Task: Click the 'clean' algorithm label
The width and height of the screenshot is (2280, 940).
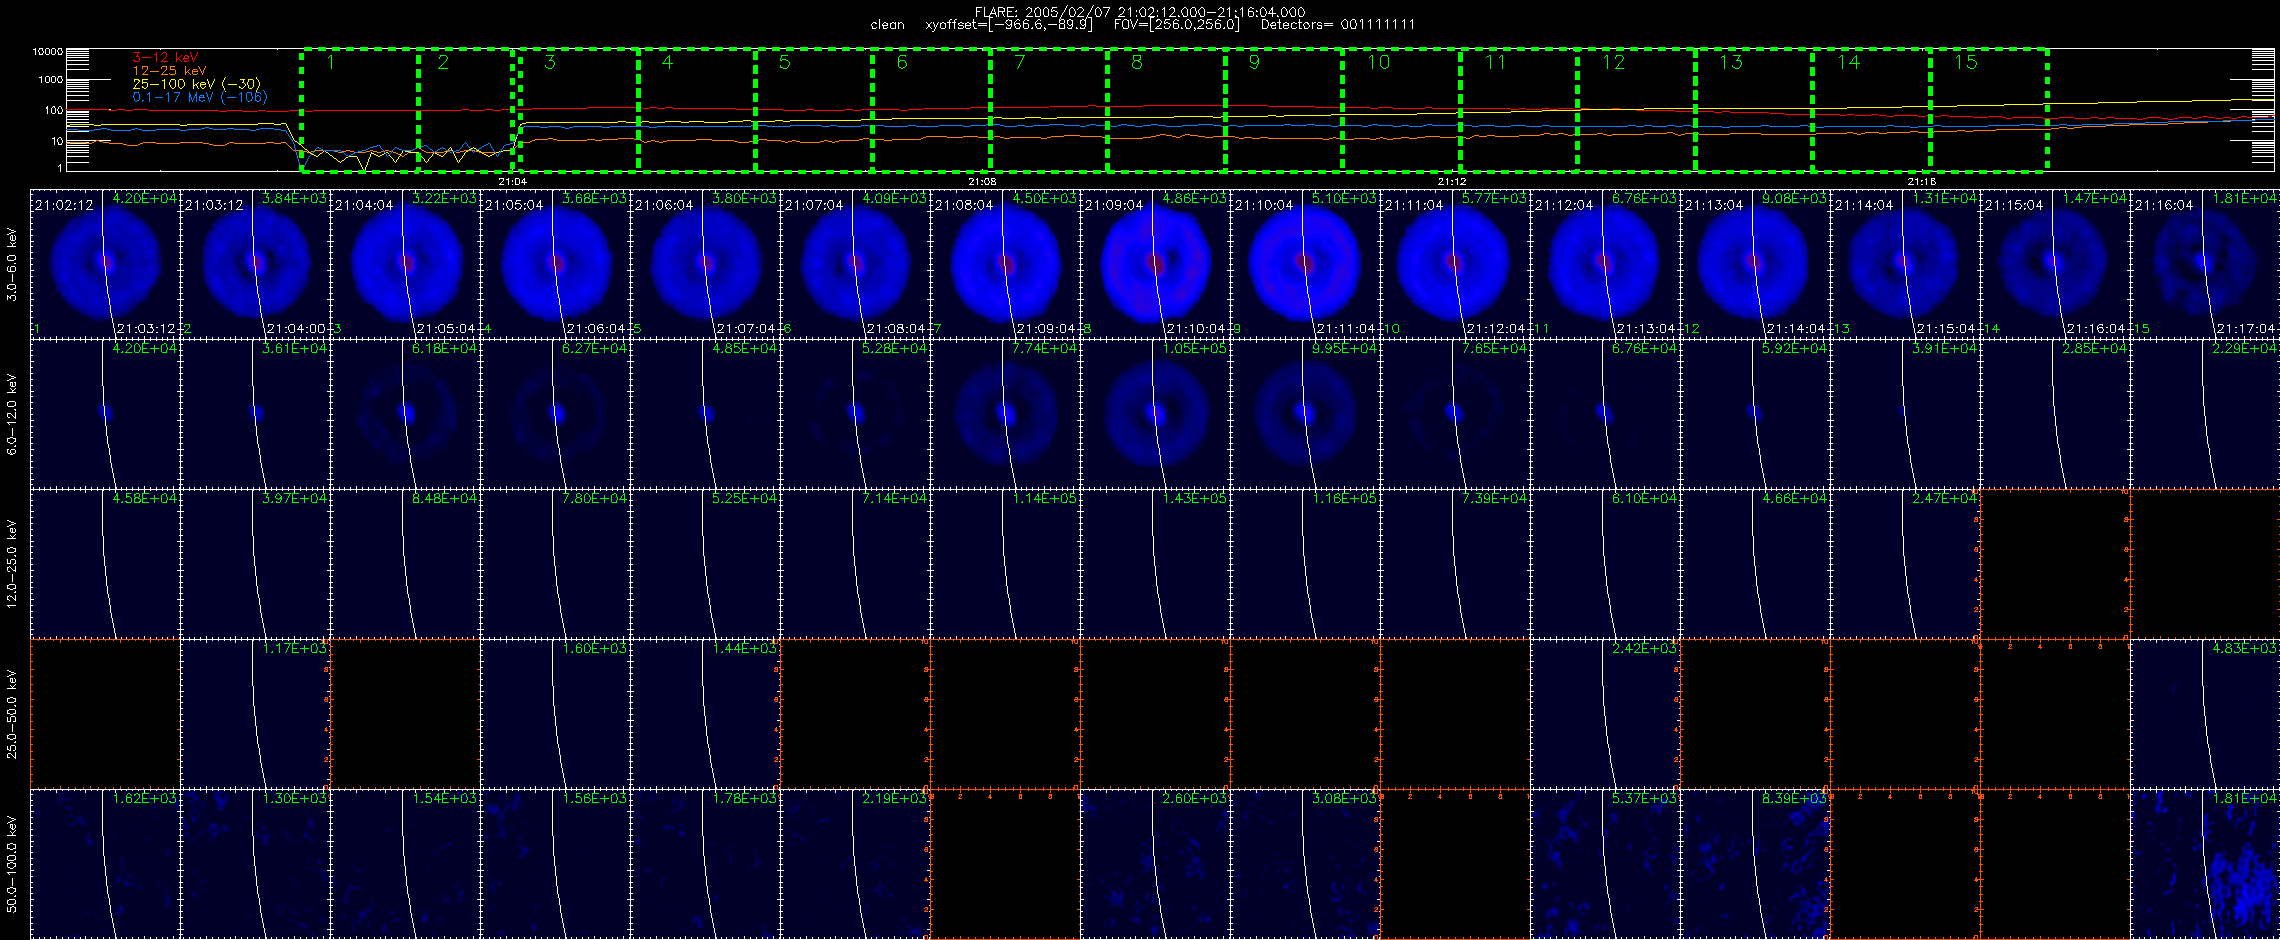Action: (887, 25)
